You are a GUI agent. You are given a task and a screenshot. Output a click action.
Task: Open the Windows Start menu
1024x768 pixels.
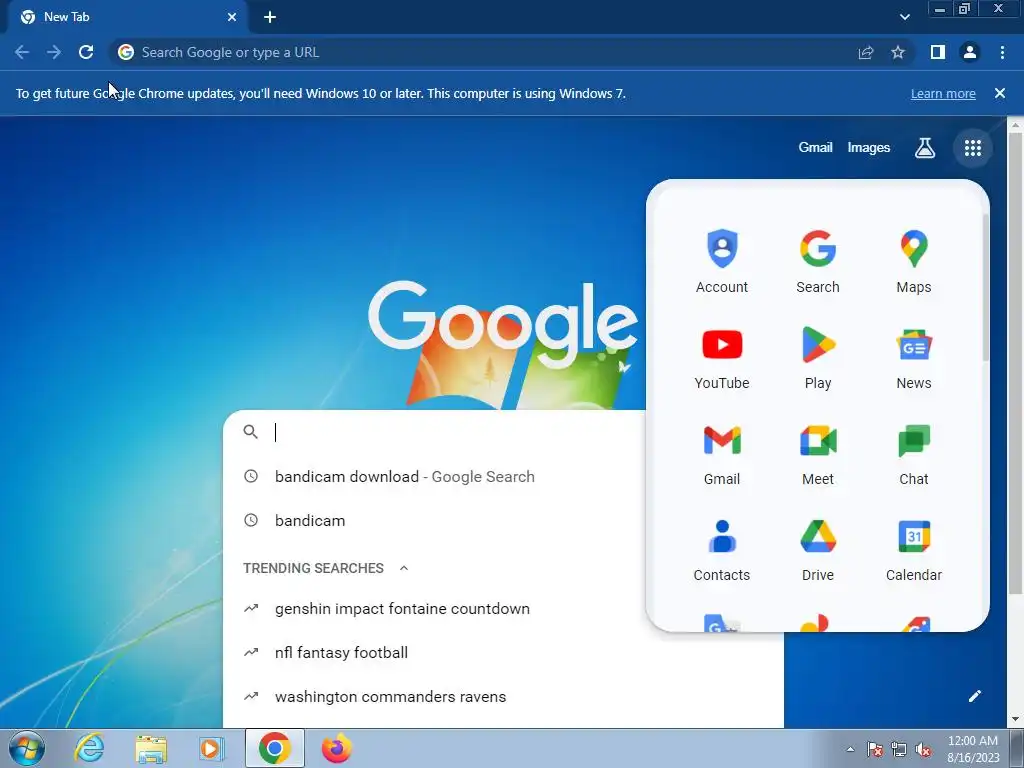pyautogui.click(x=27, y=748)
